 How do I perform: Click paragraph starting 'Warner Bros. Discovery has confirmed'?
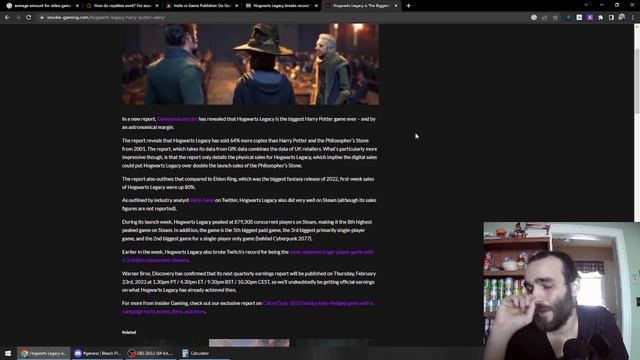[x=249, y=282]
